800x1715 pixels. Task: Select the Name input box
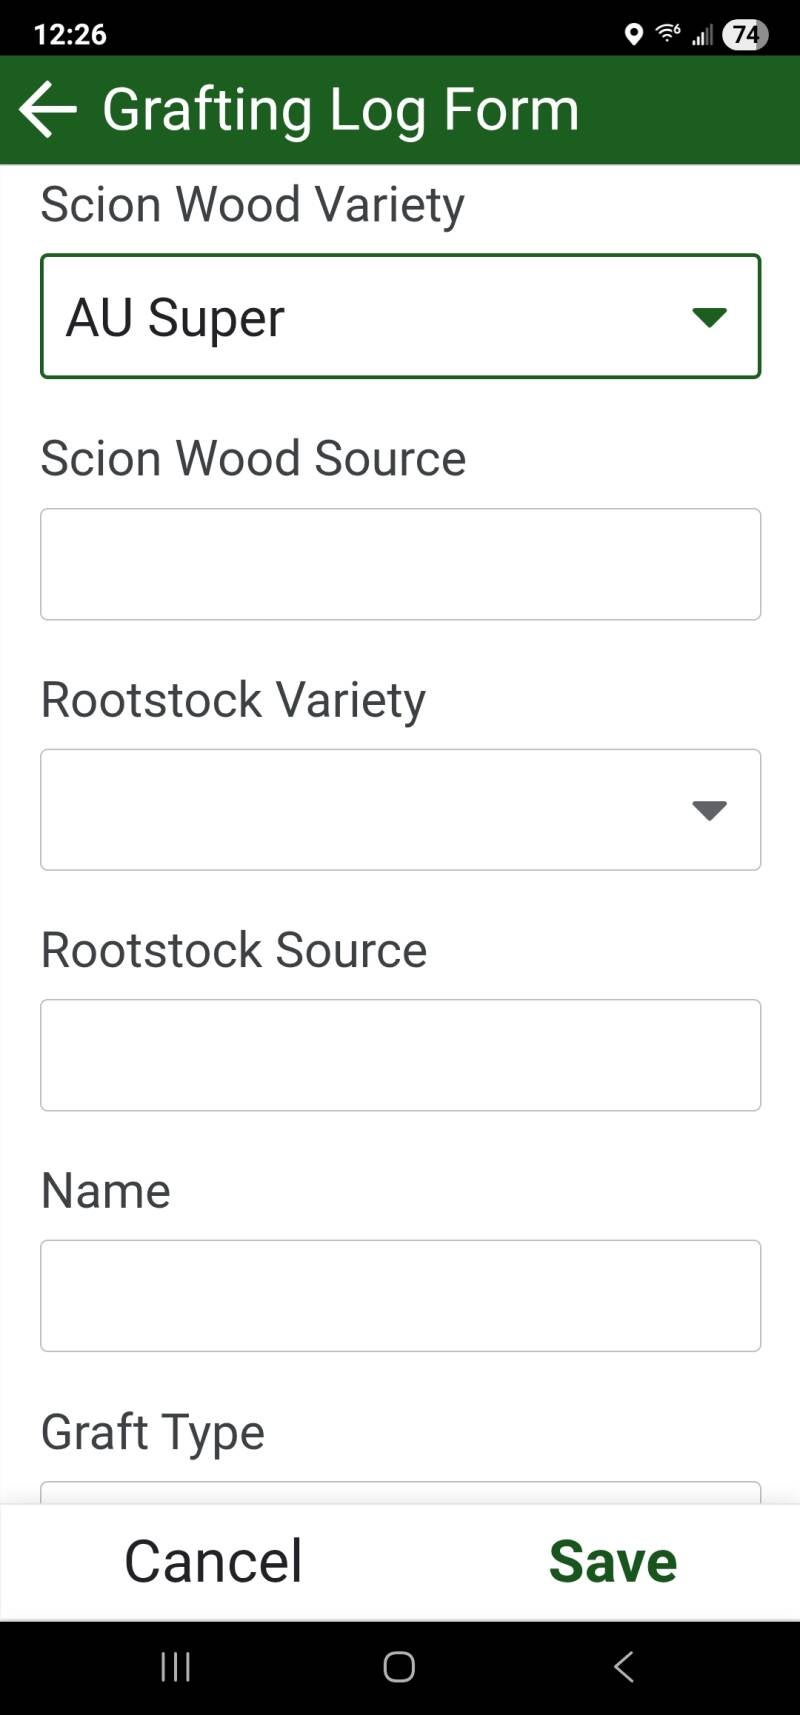400,1296
